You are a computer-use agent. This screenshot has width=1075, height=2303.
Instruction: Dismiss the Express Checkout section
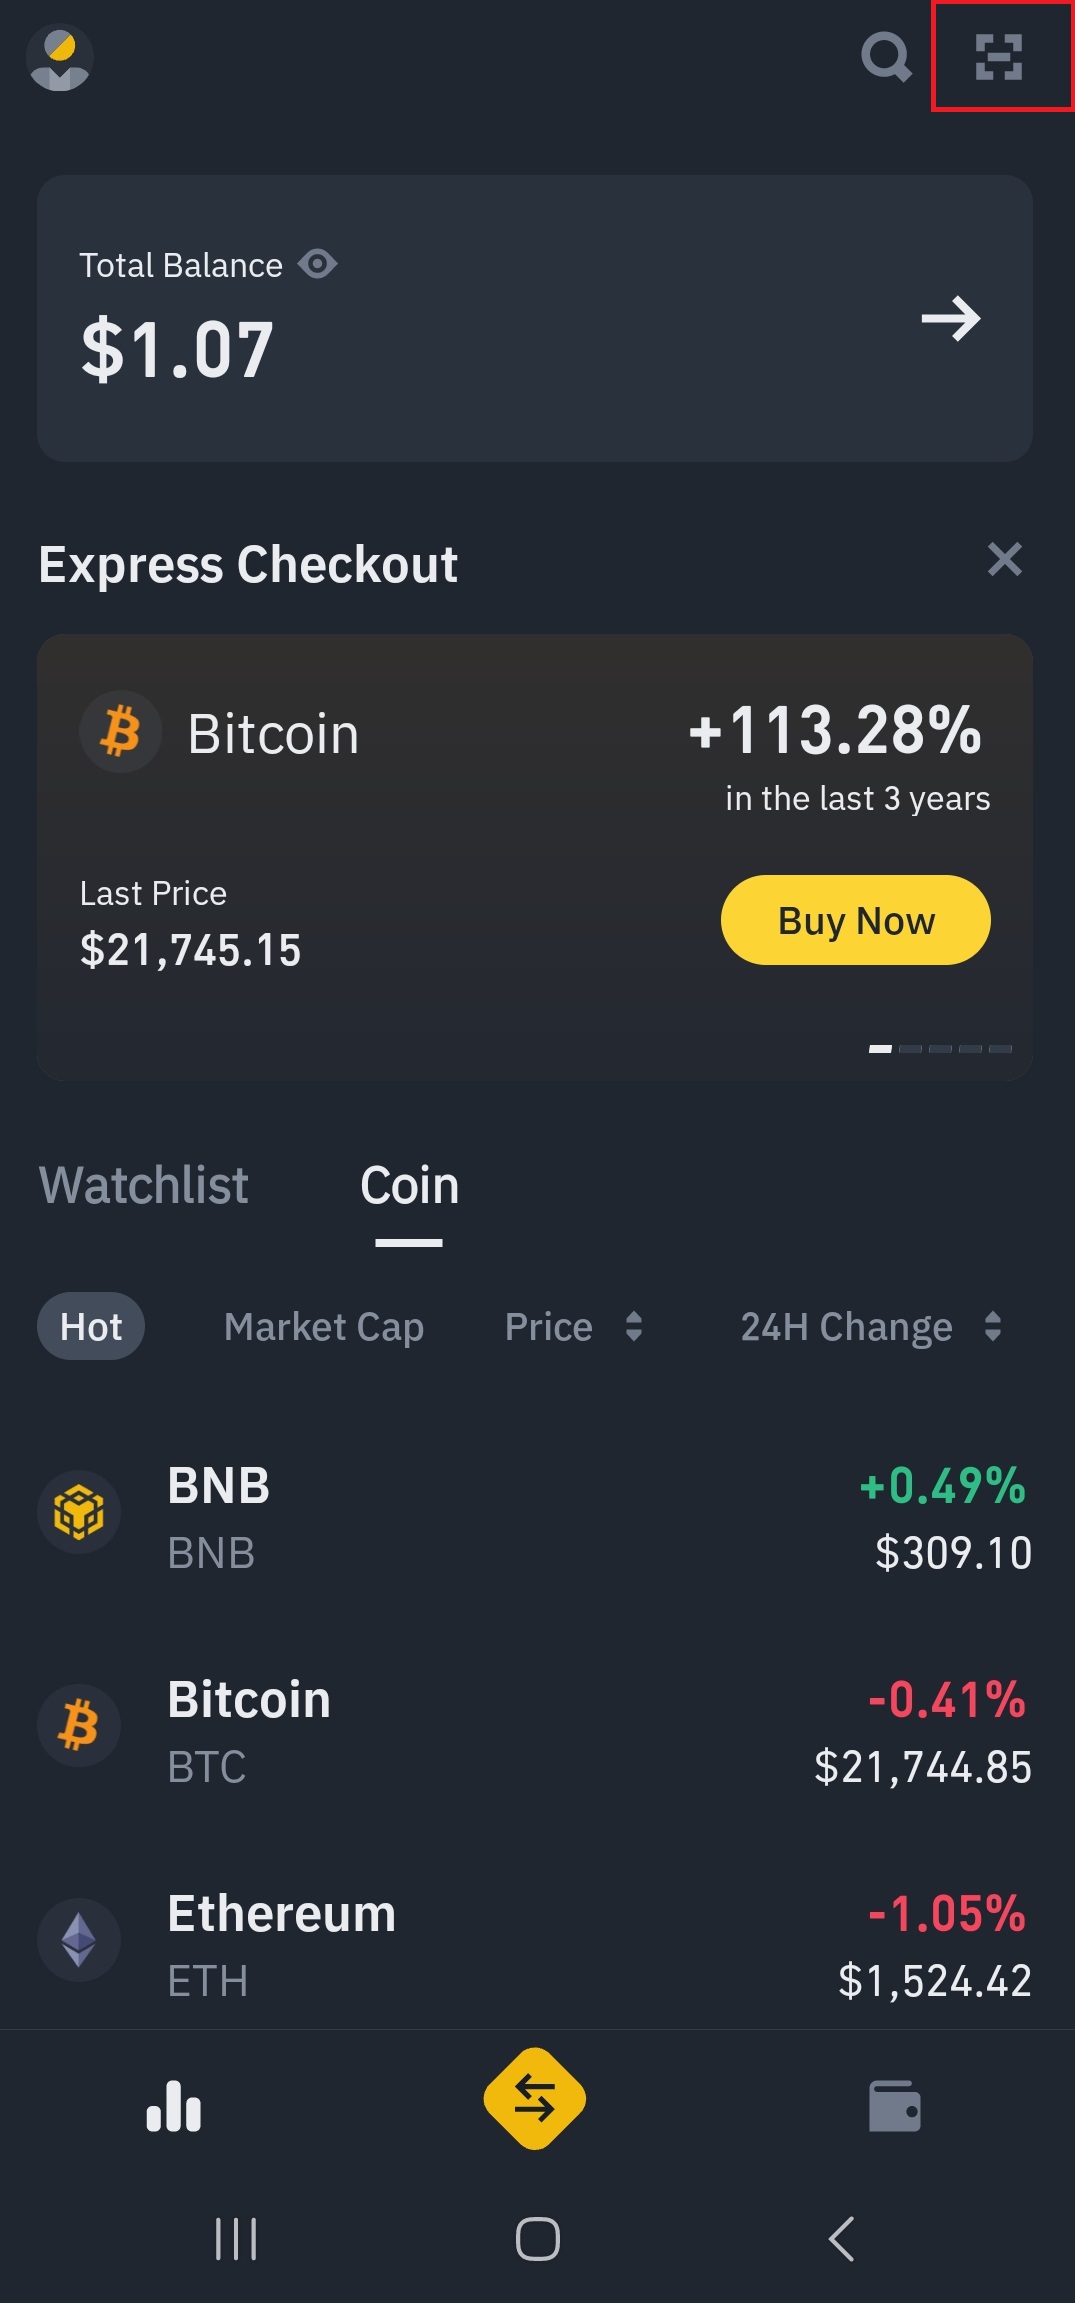(1004, 559)
